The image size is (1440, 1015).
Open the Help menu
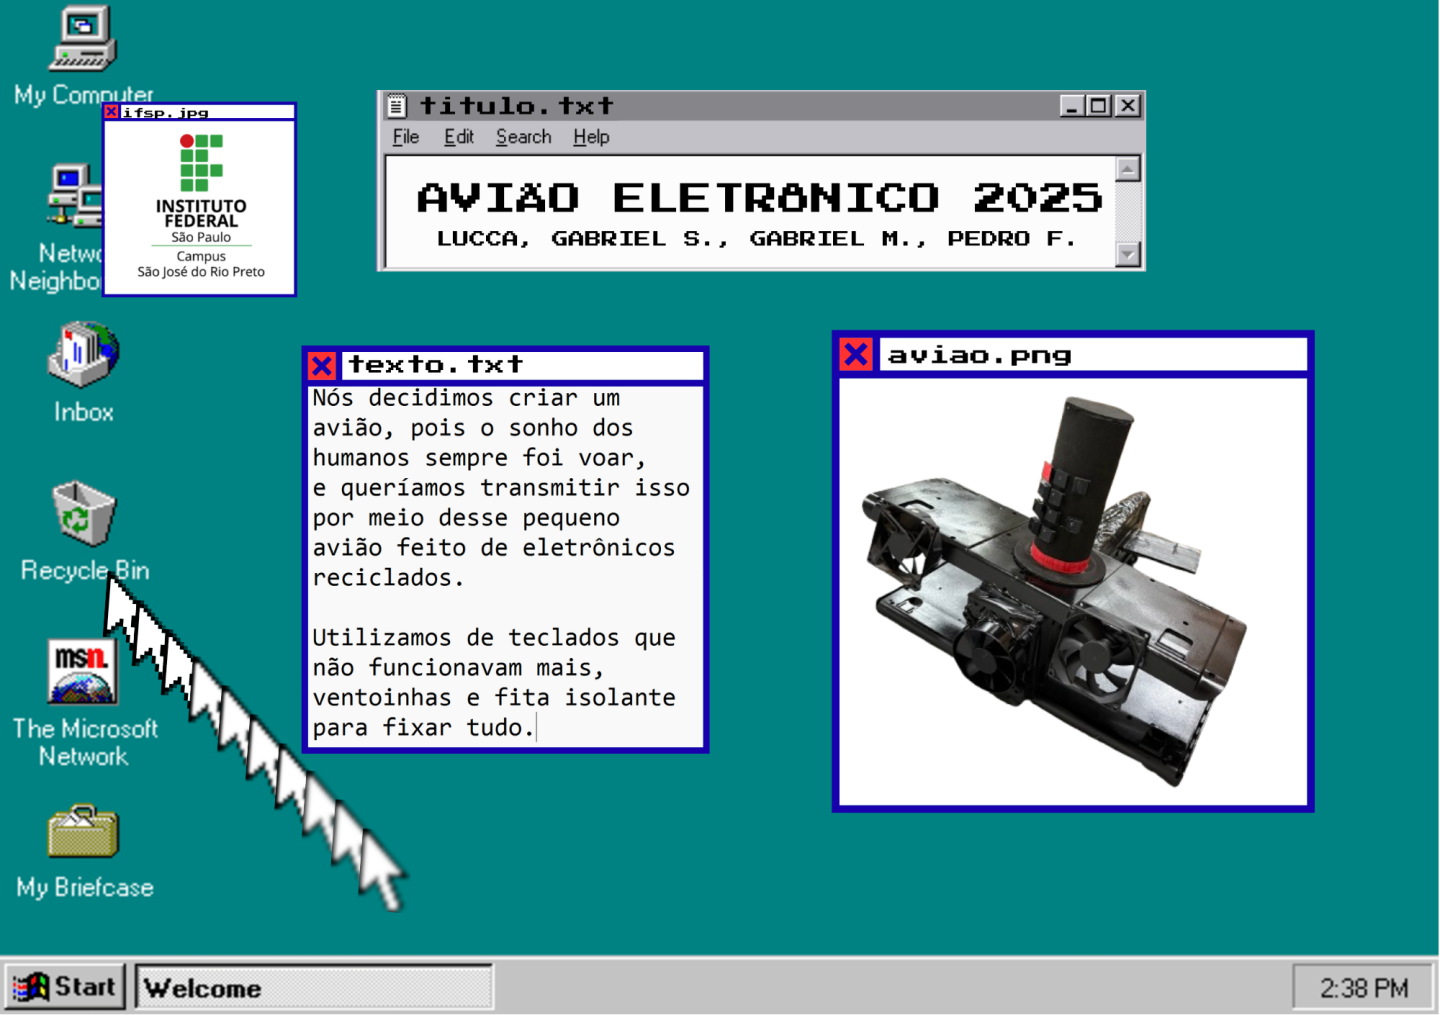pos(591,137)
